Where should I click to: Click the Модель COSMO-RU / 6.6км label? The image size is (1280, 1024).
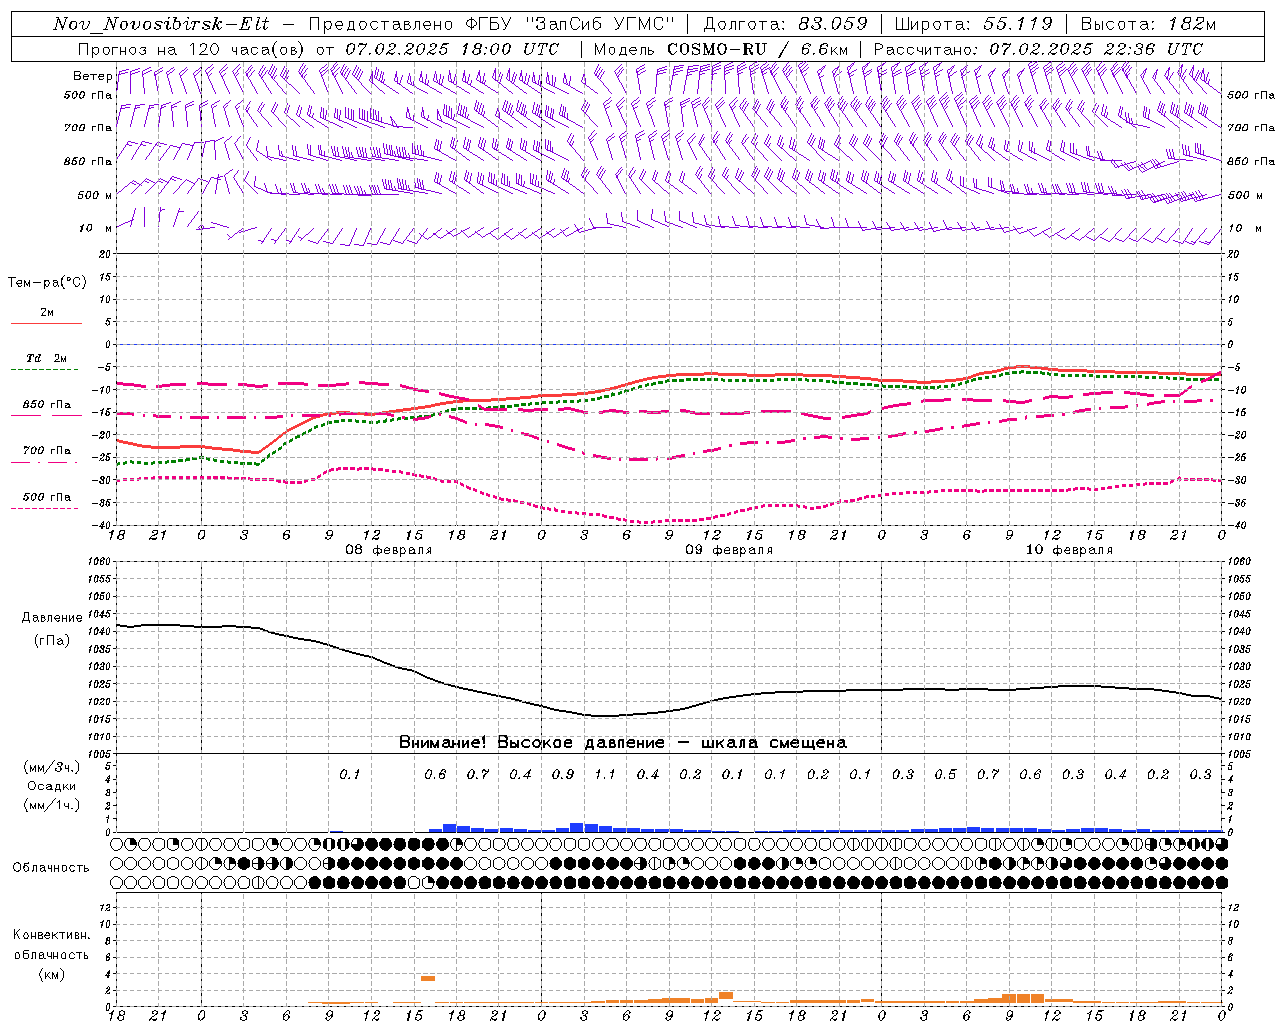(x=721, y=49)
